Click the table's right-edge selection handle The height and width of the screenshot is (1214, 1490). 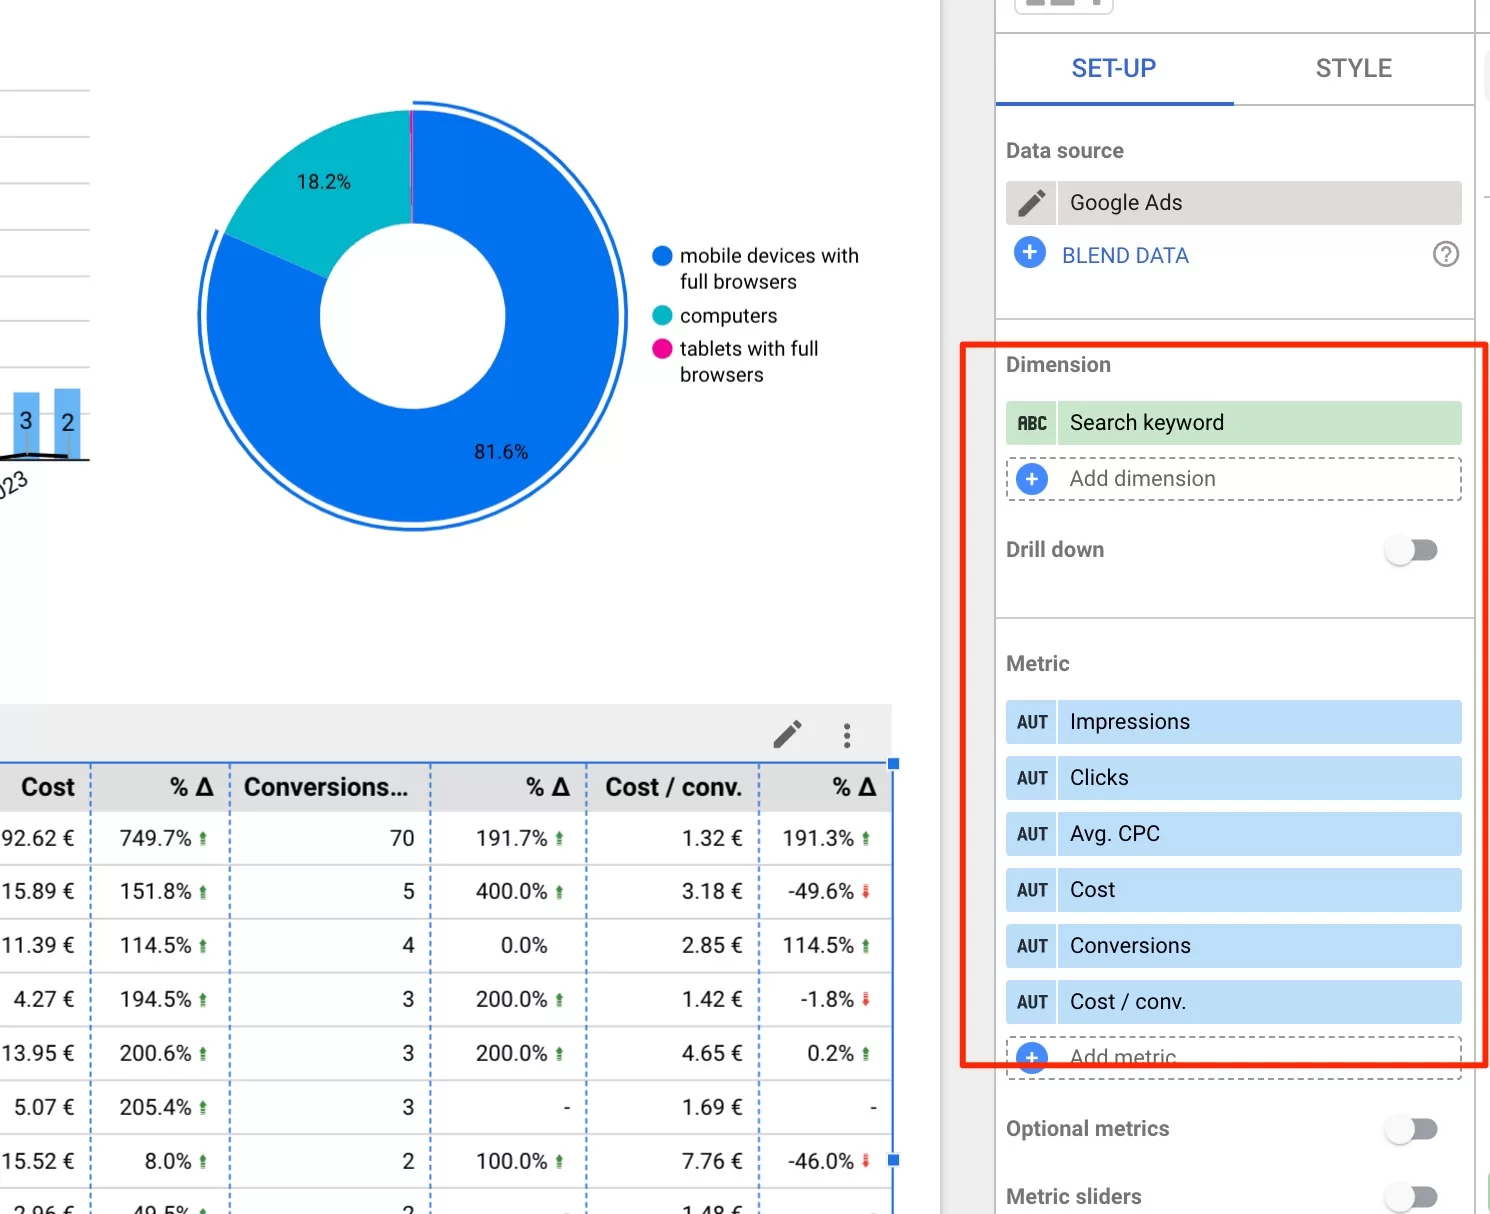pyautogui.click(x=893, y=1160)
